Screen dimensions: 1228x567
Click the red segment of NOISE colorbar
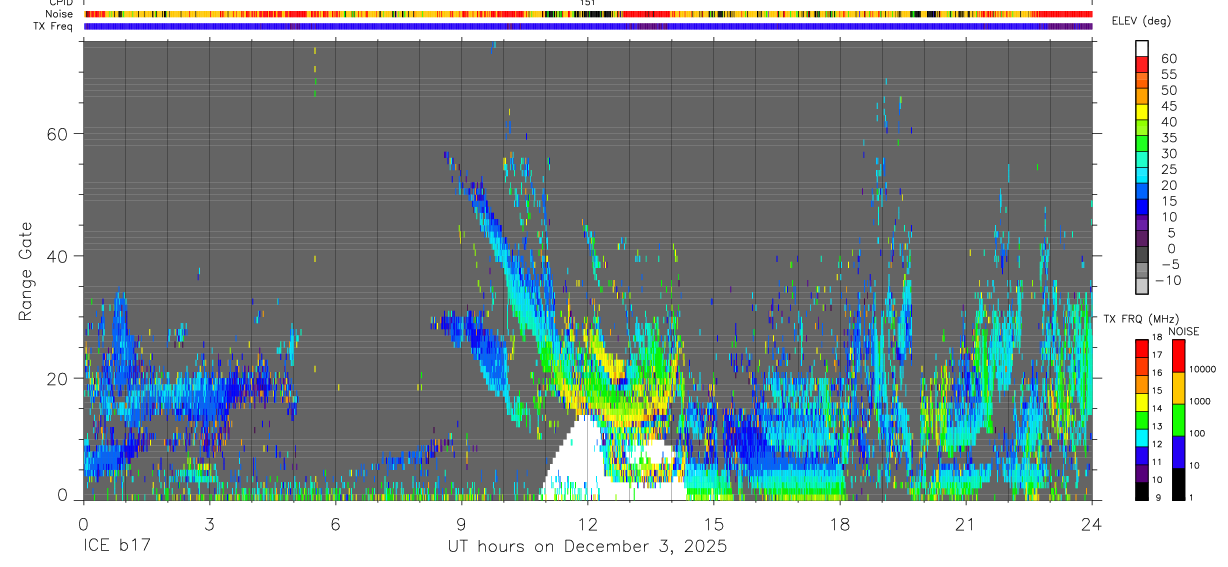(x=1177, y=355)
